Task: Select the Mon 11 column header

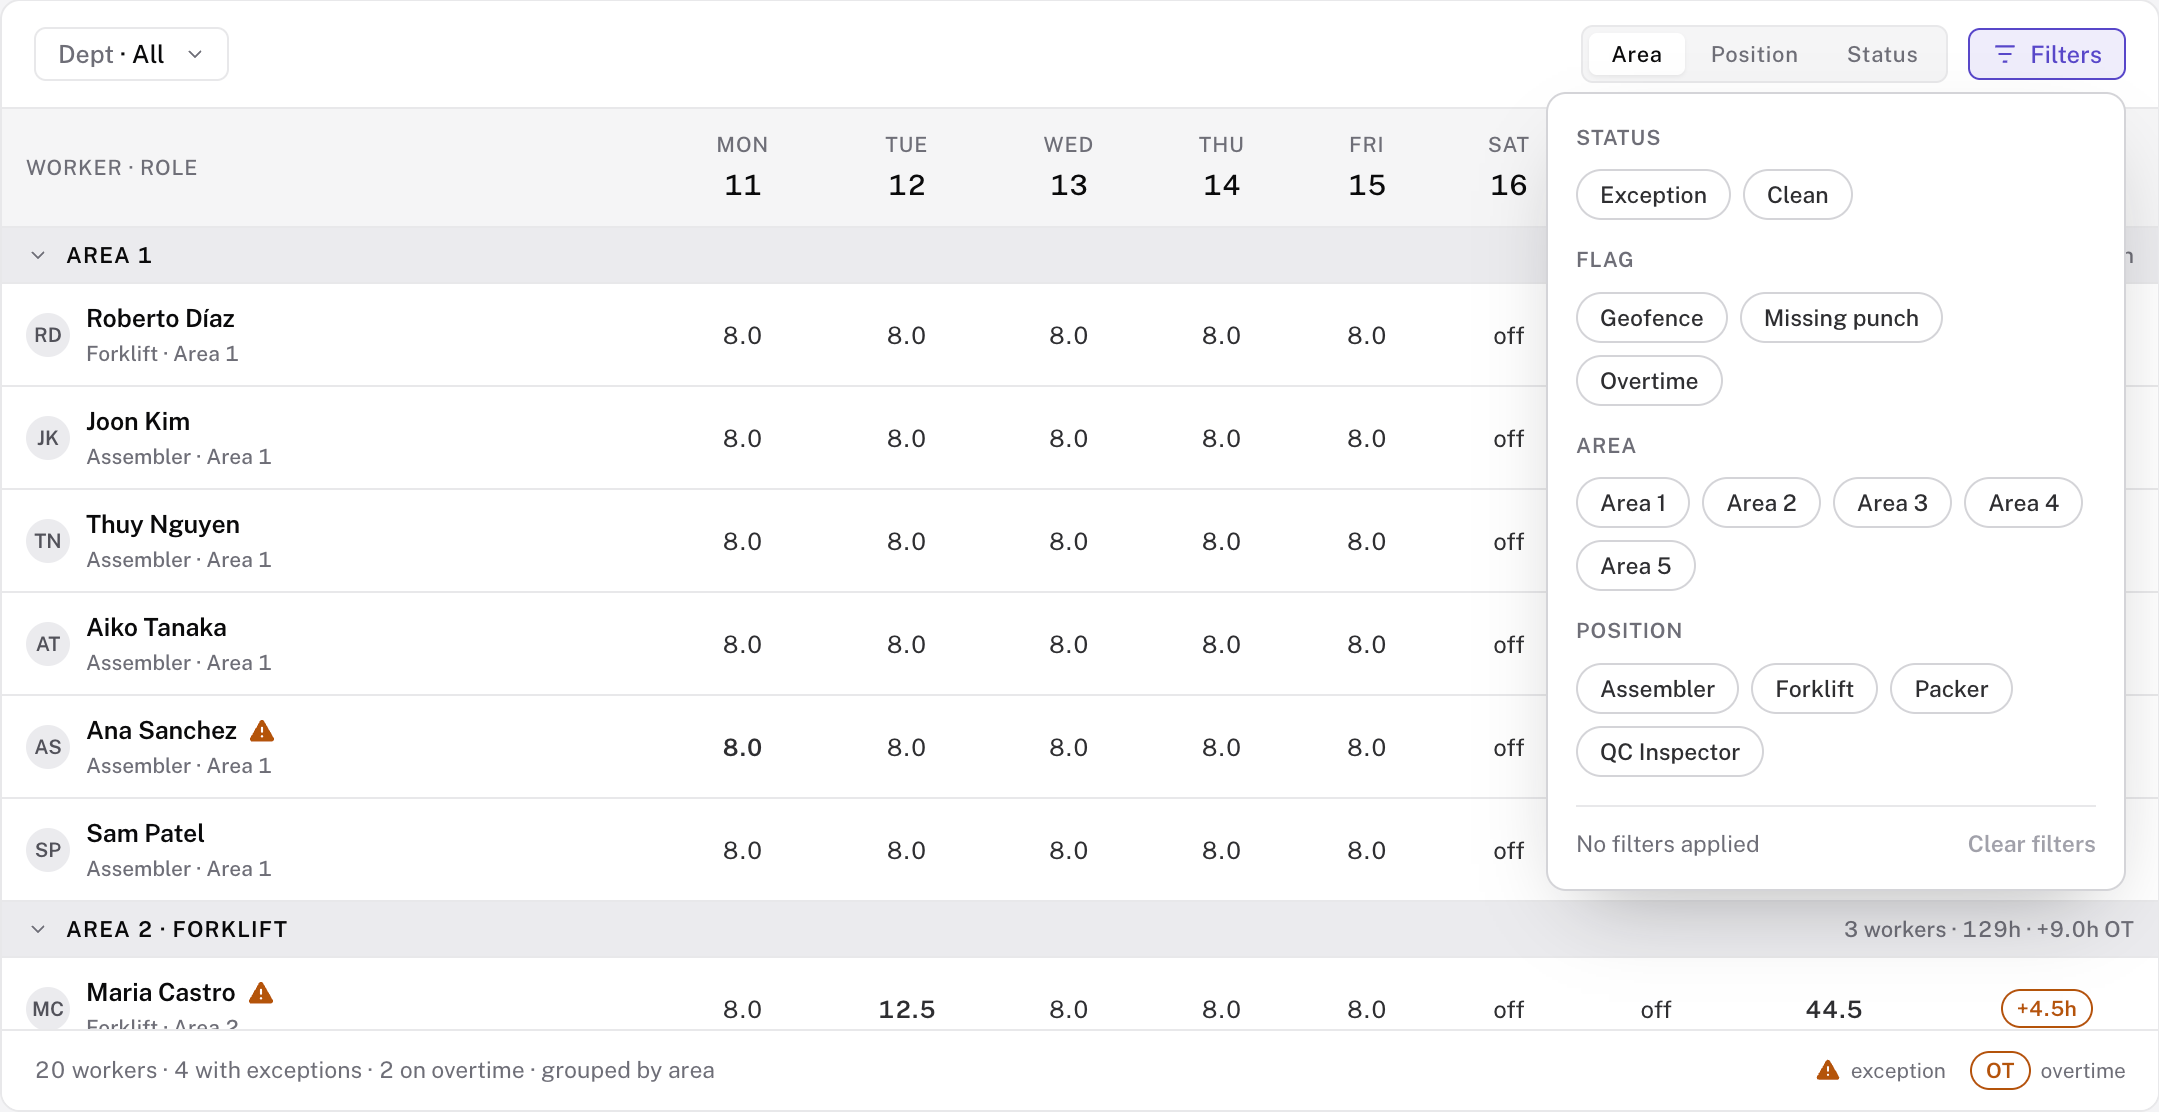Action: point(742,166)
